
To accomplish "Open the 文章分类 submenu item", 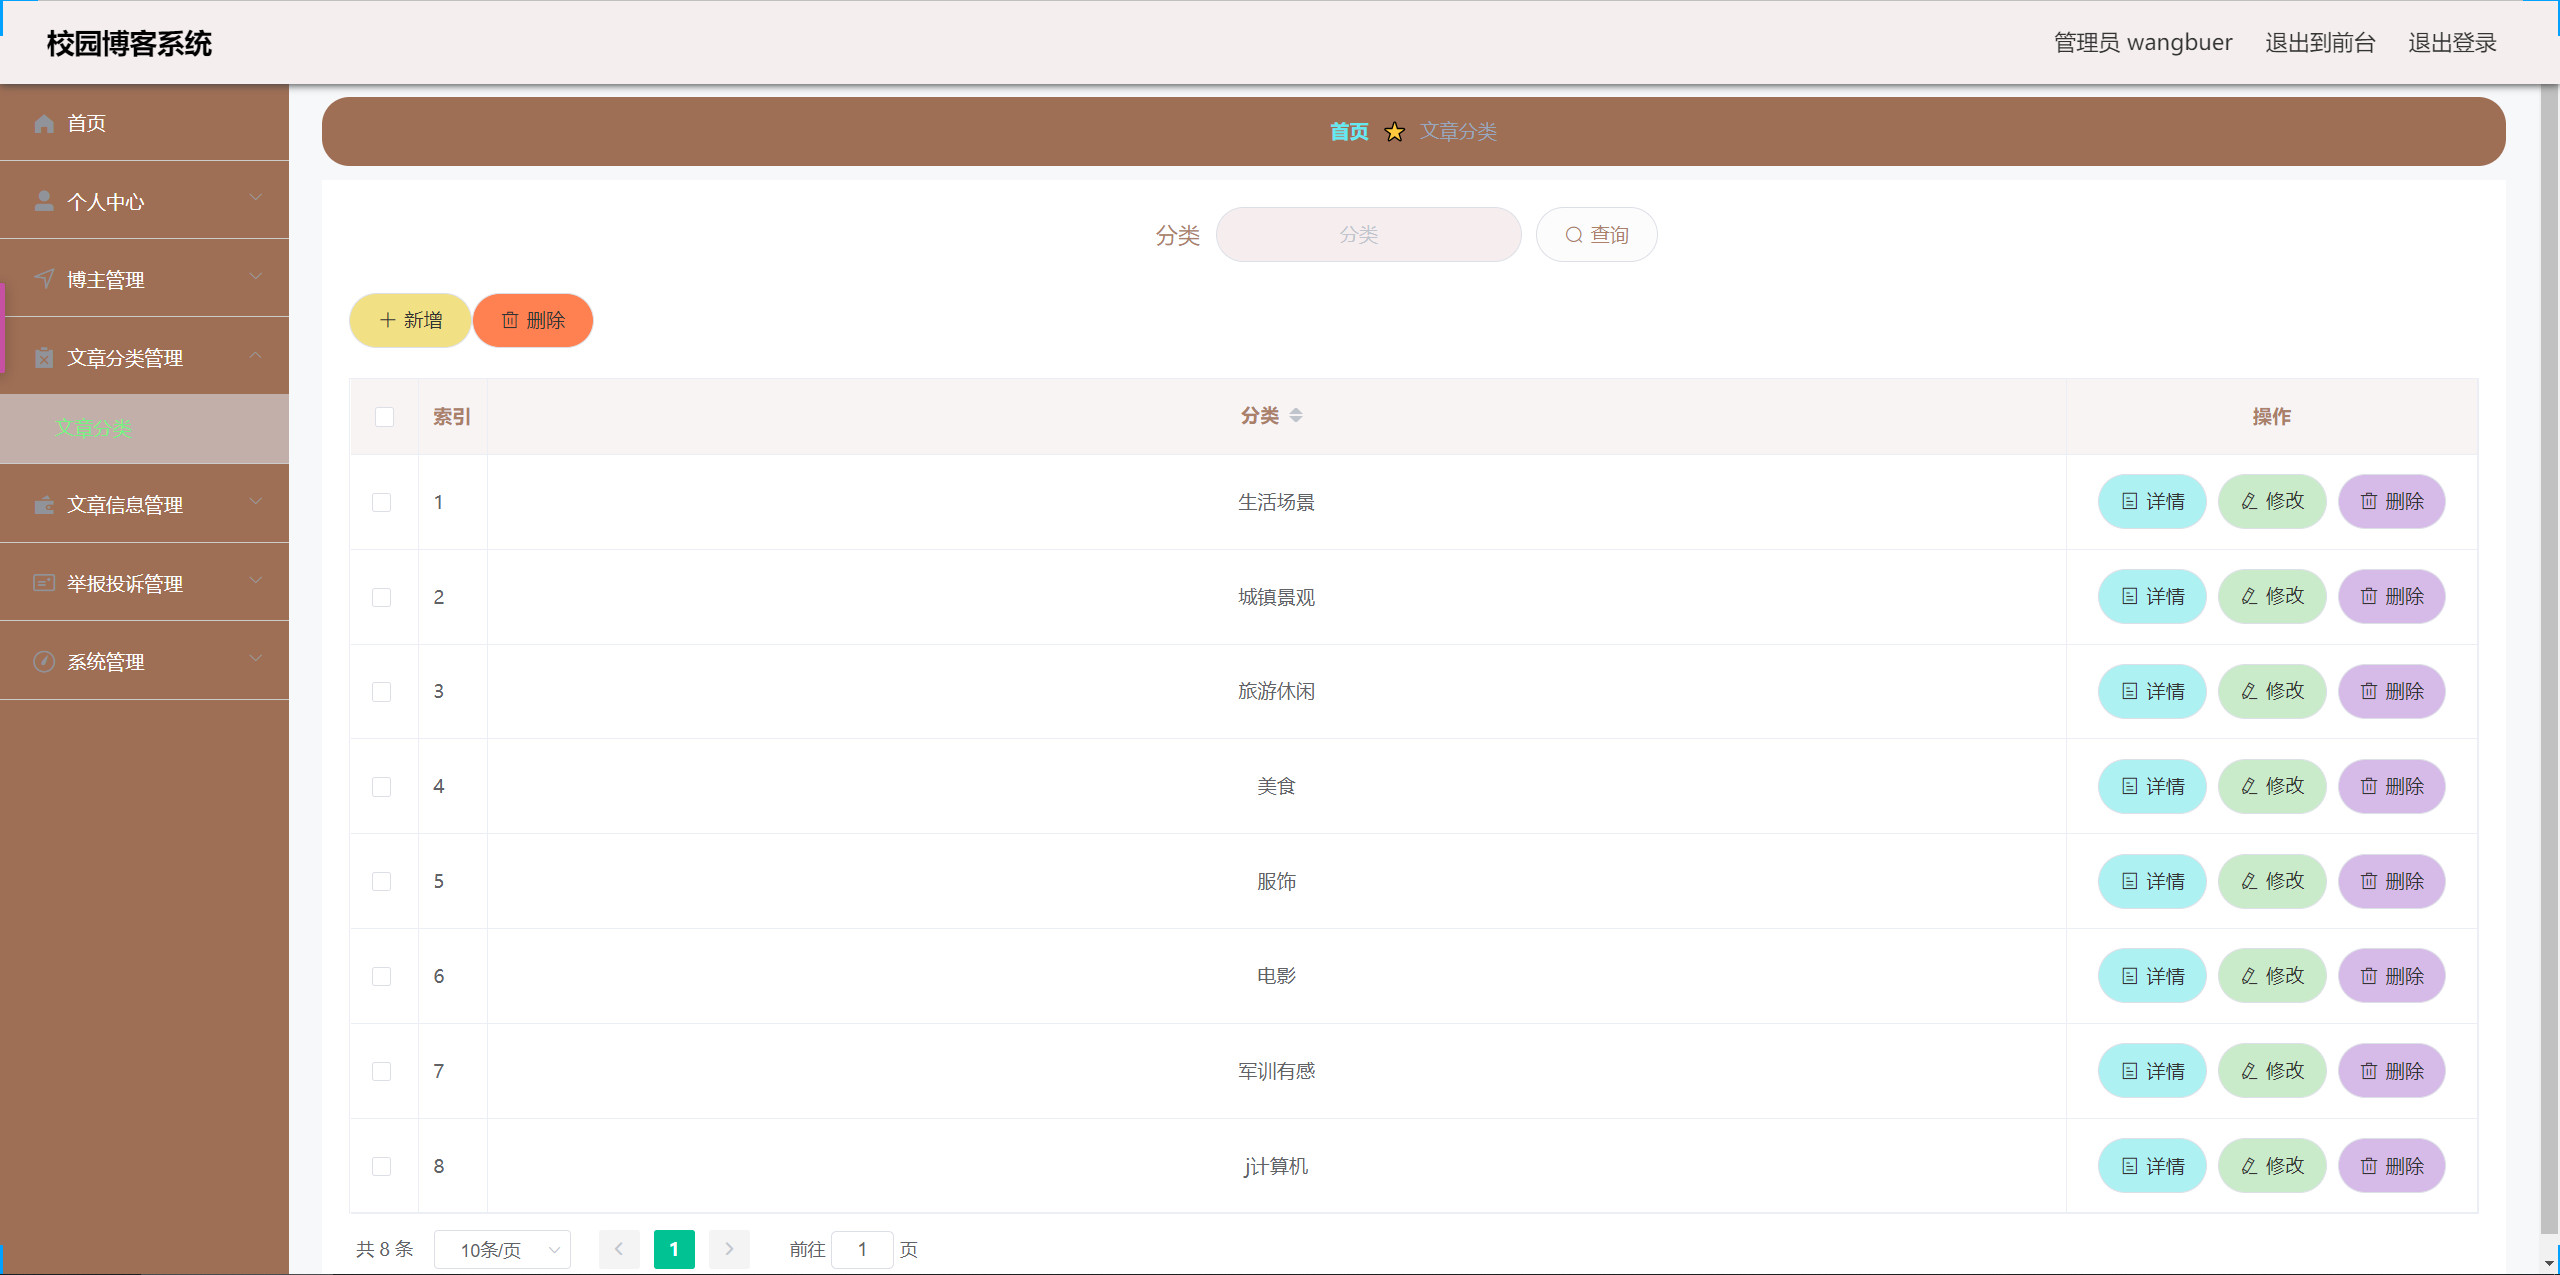I will [x=94, y=428].
